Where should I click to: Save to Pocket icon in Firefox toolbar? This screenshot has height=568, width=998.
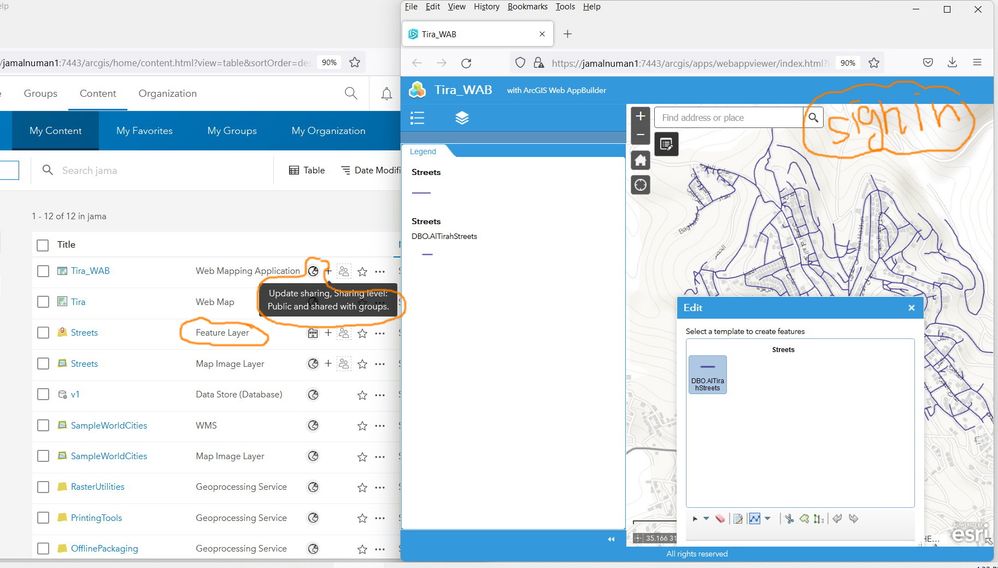pyautogui.click(x=928, y=62)
